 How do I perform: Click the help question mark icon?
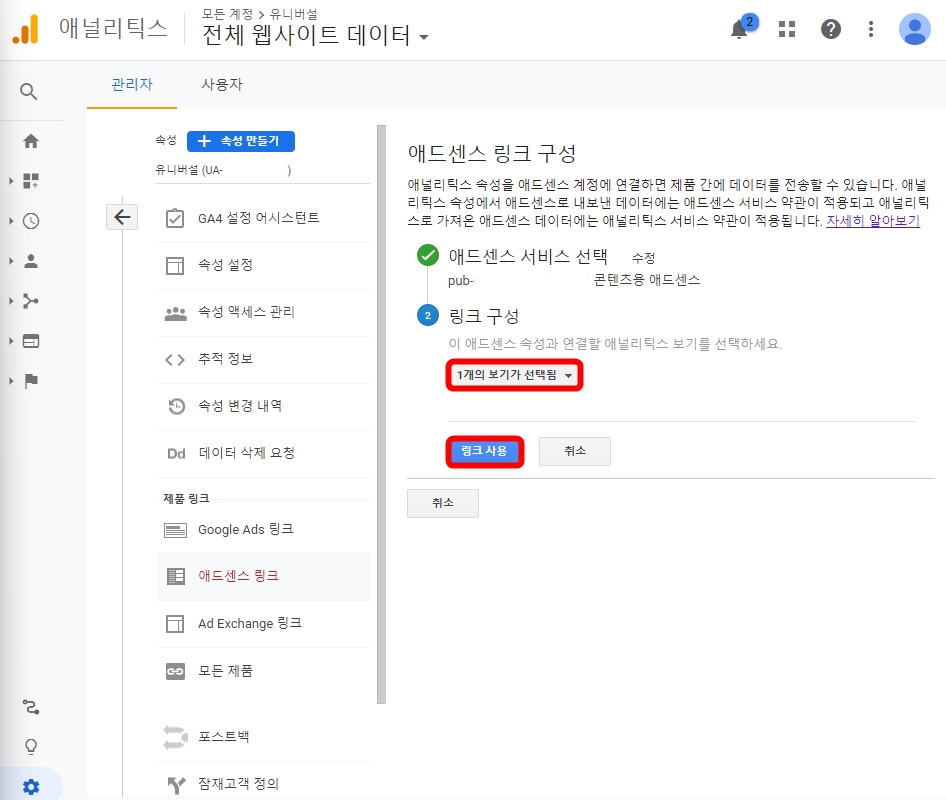click(831, 28)
